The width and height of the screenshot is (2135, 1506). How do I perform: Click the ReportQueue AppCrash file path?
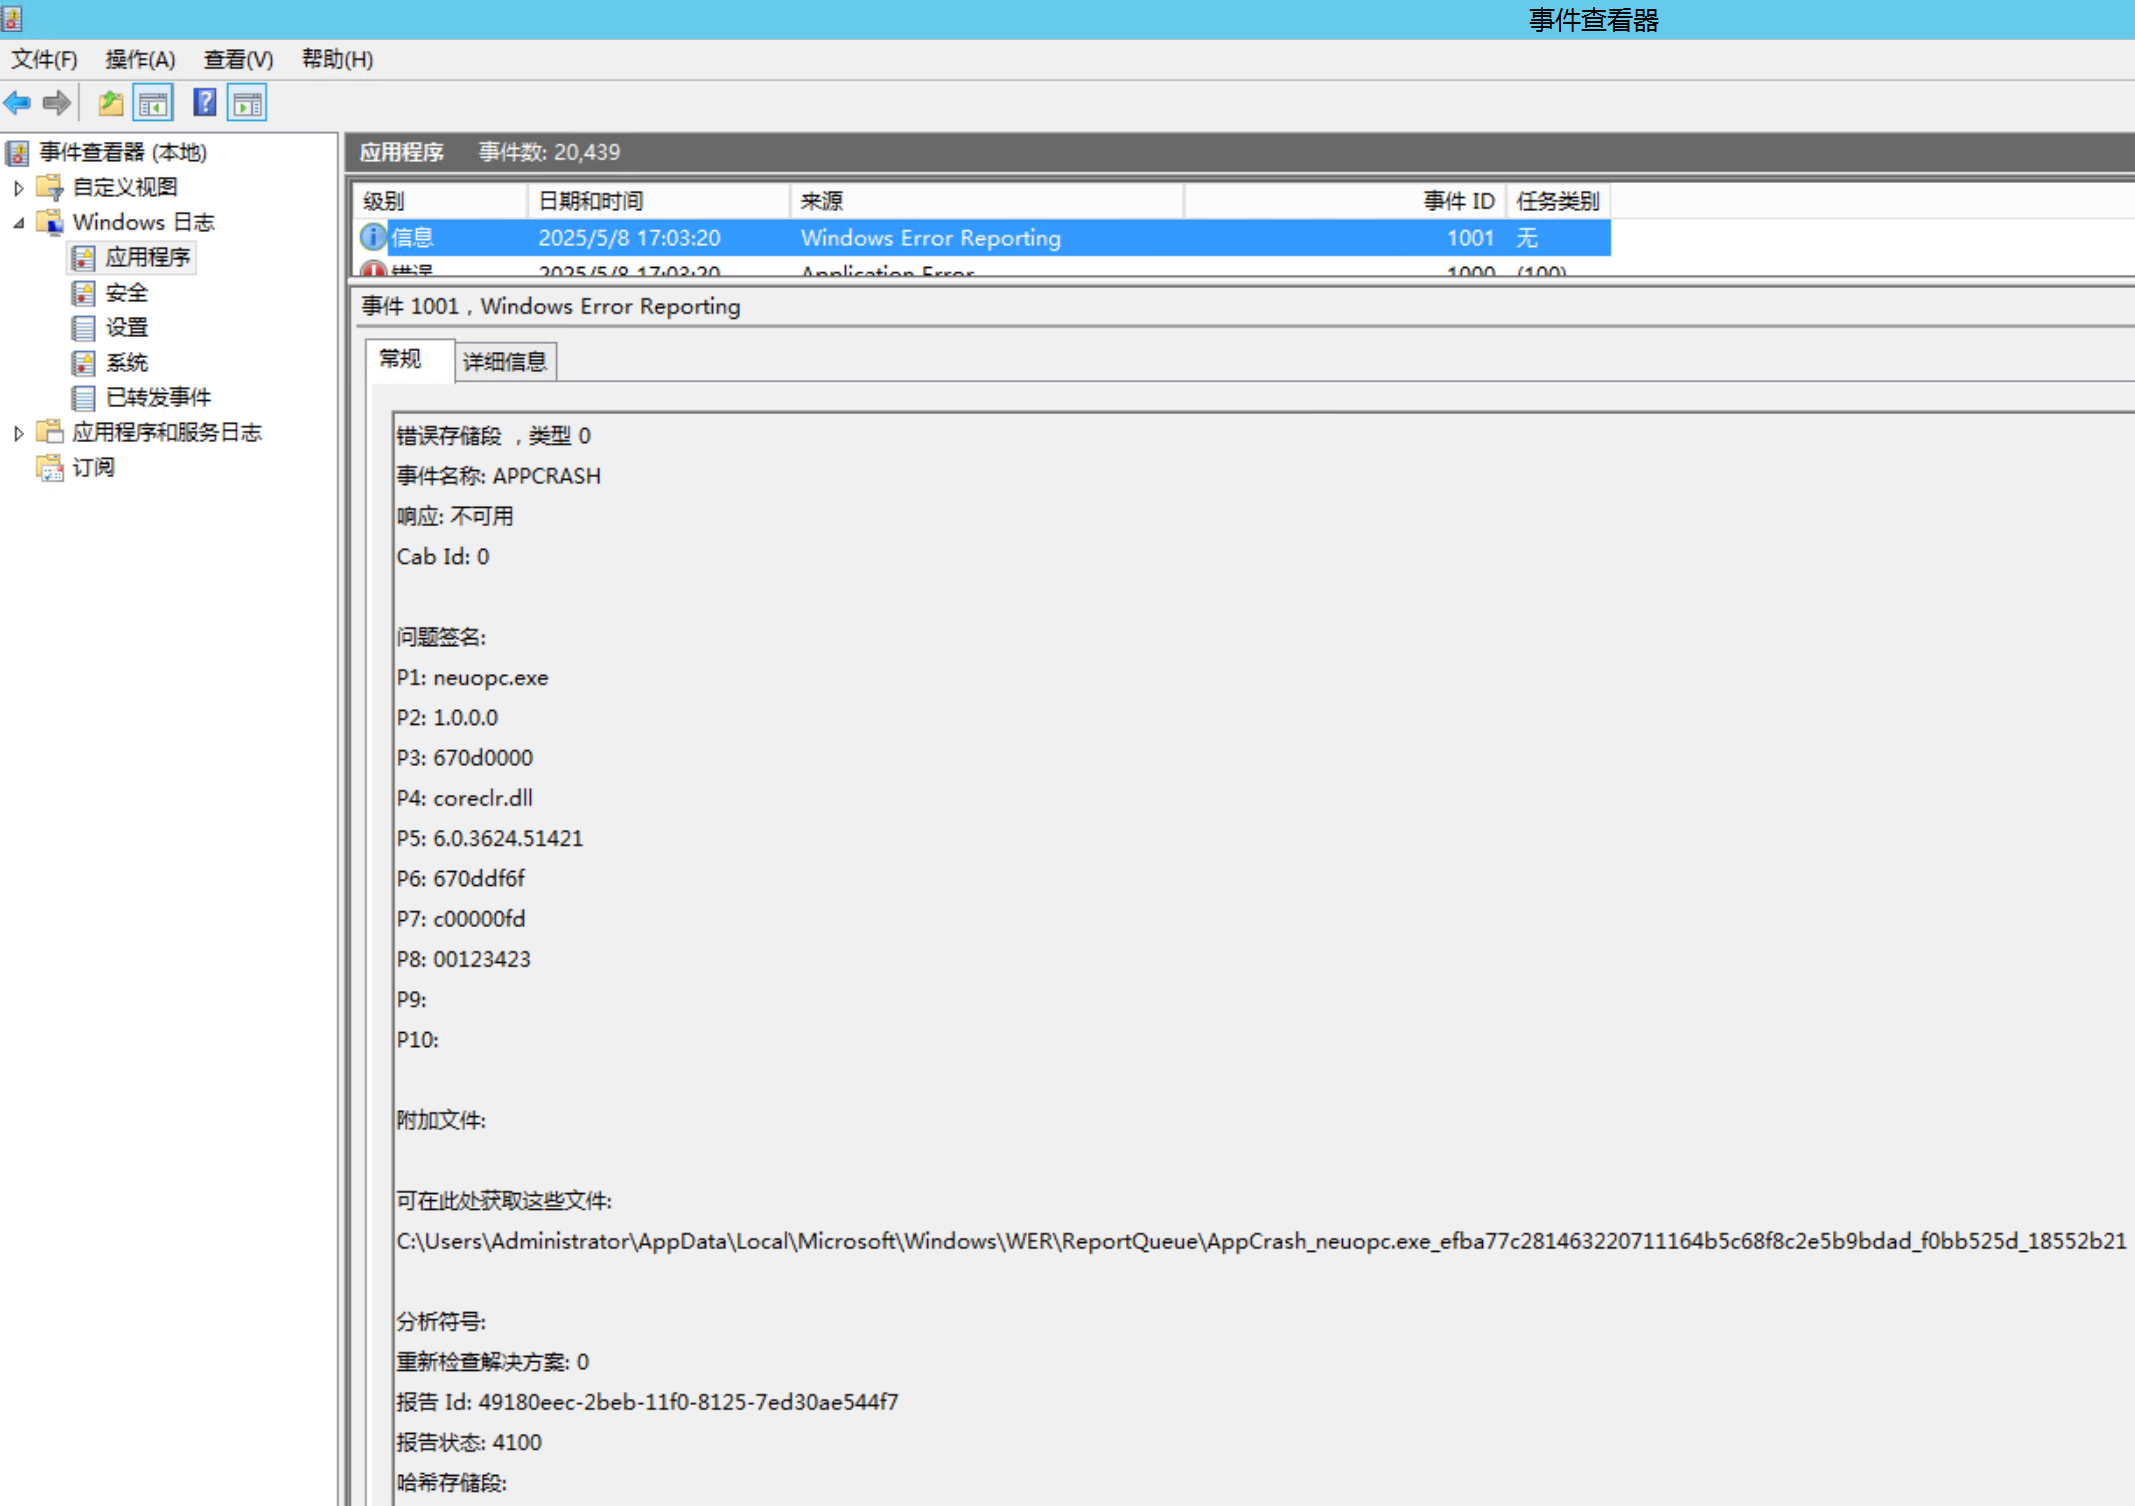click(x=1261, y=1241)
